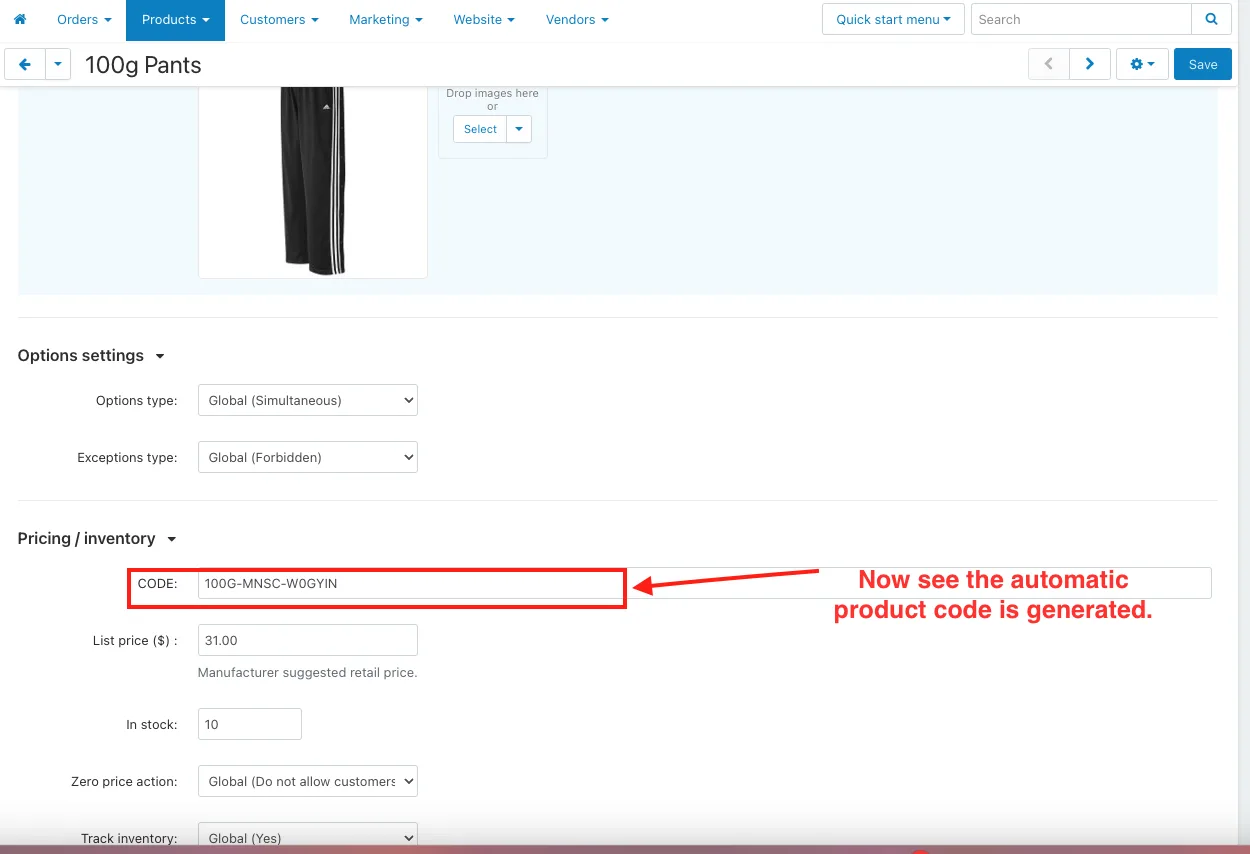Open the Website menu
This screenshot has width=1250, height=854.
pyautogui.click(x=484, y=19)
